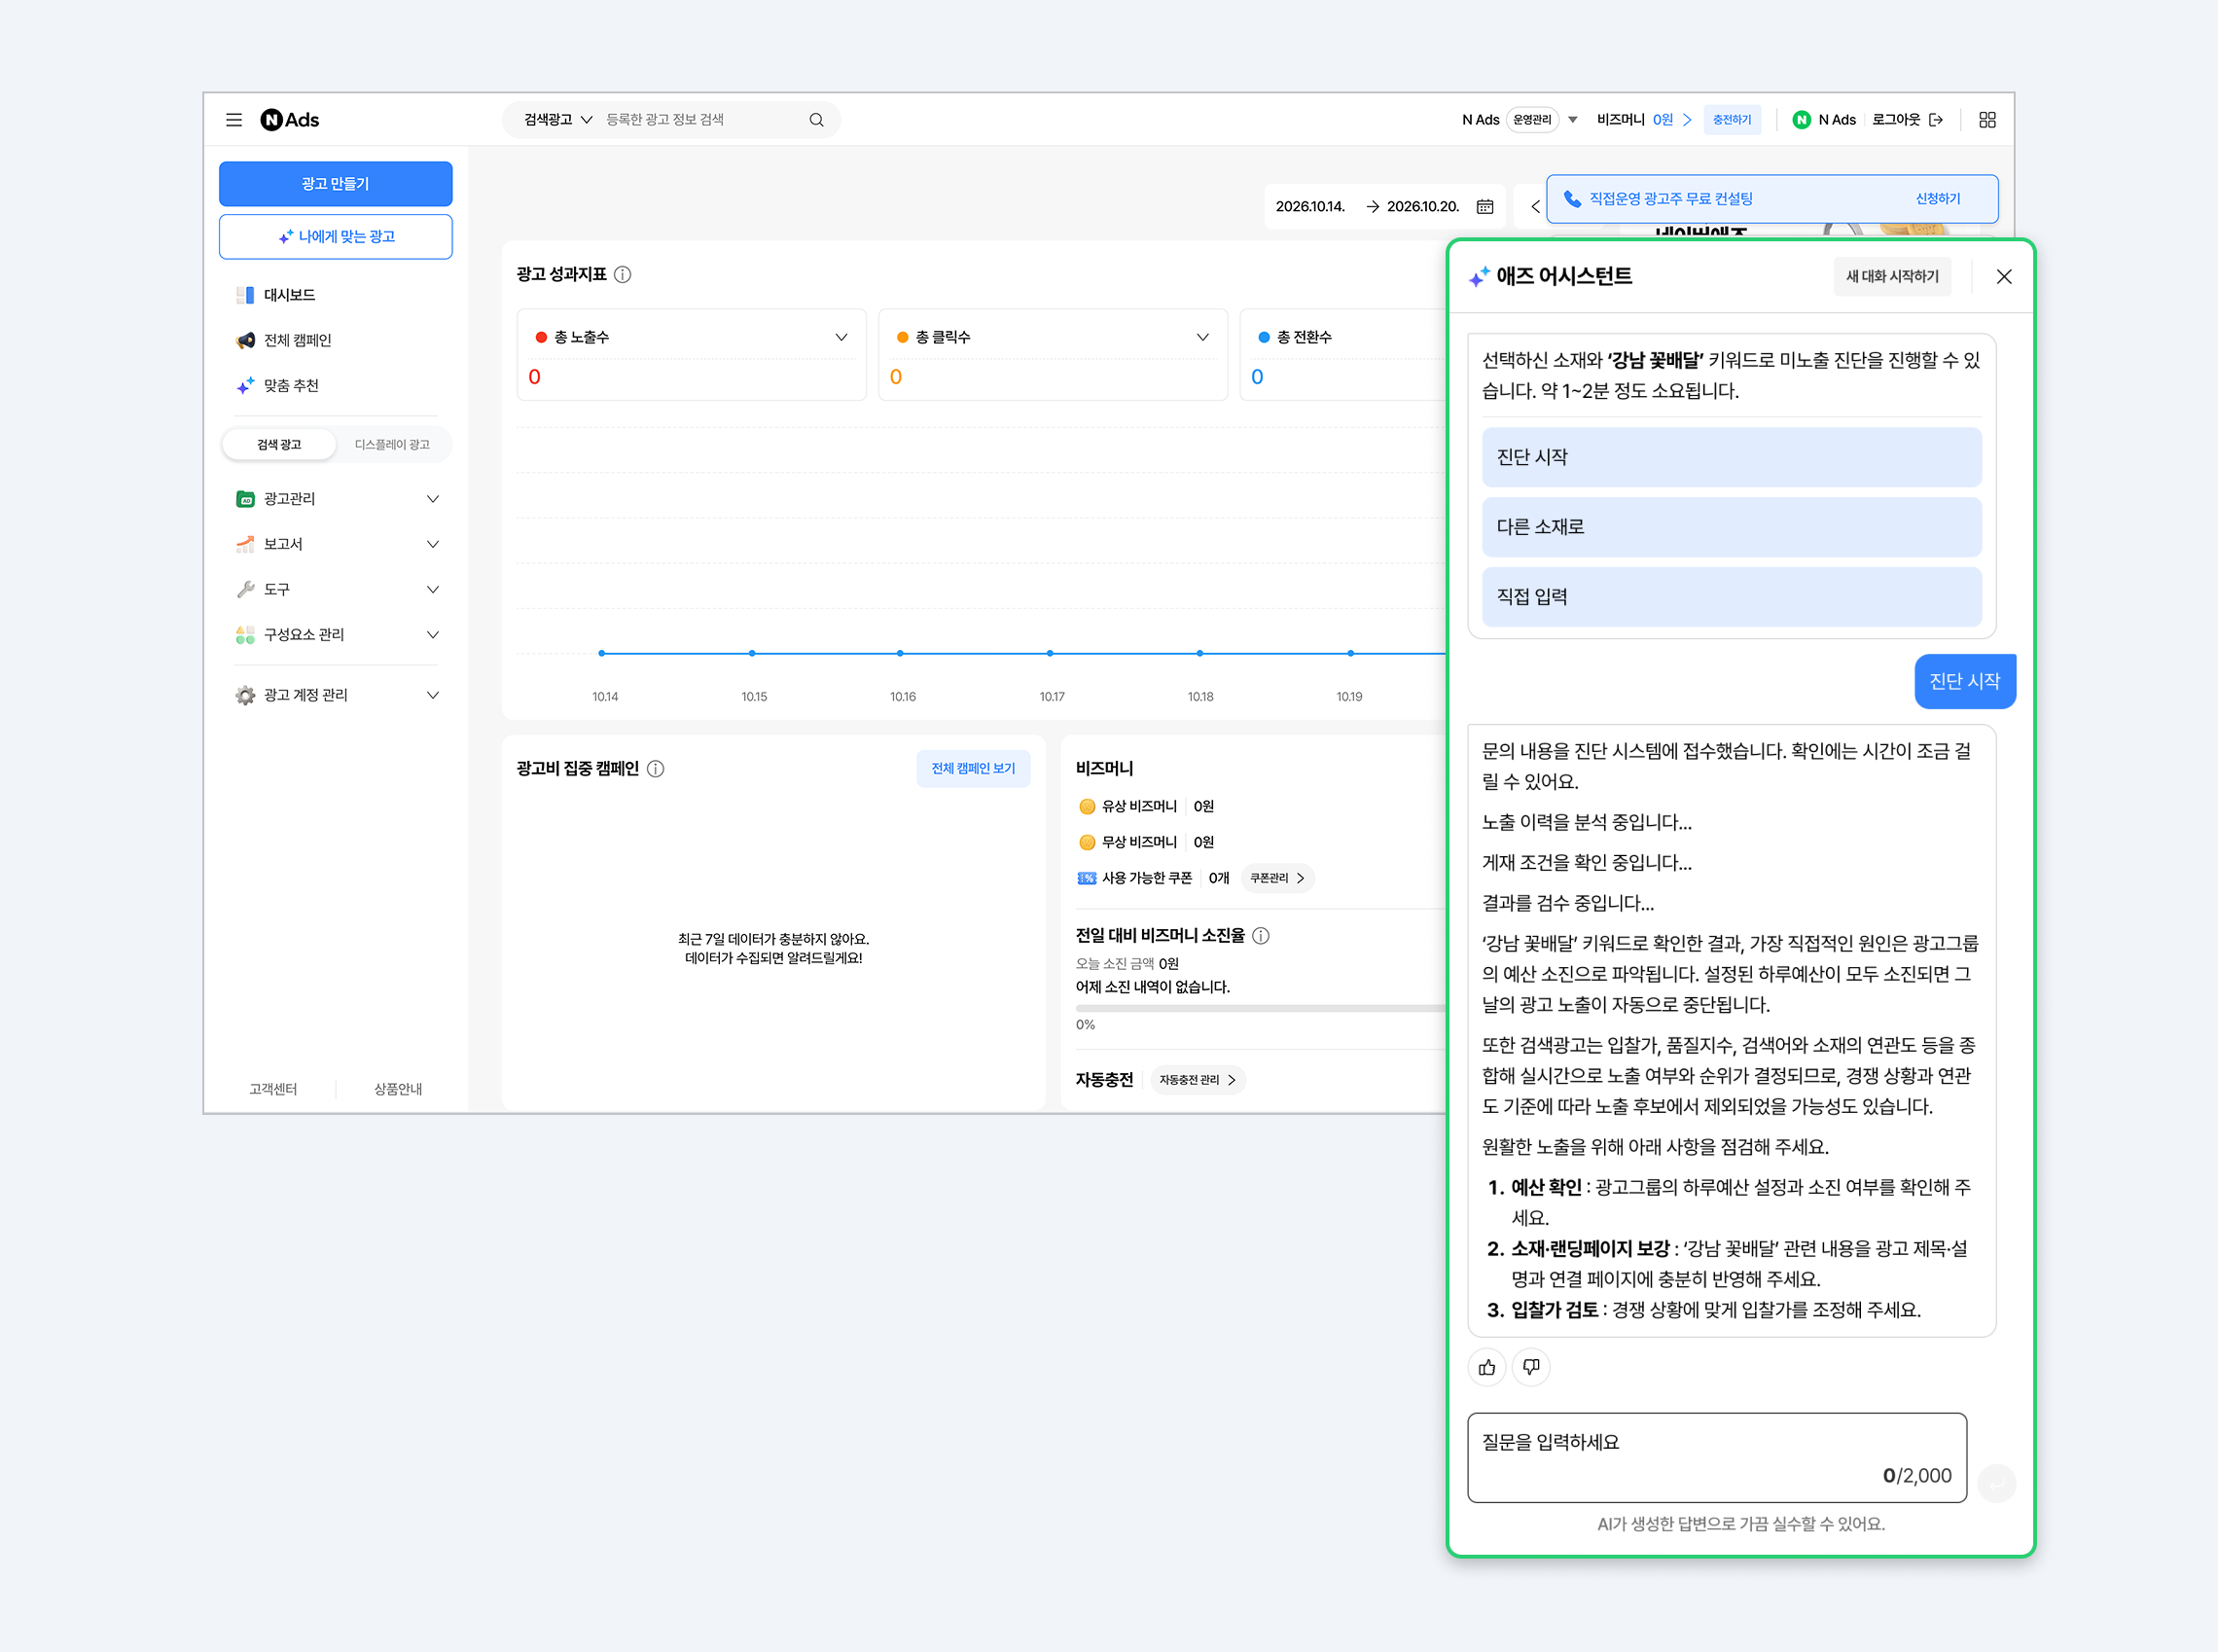
Task: Click the thumbs up feedback icon
Action: [1487, 1367]
